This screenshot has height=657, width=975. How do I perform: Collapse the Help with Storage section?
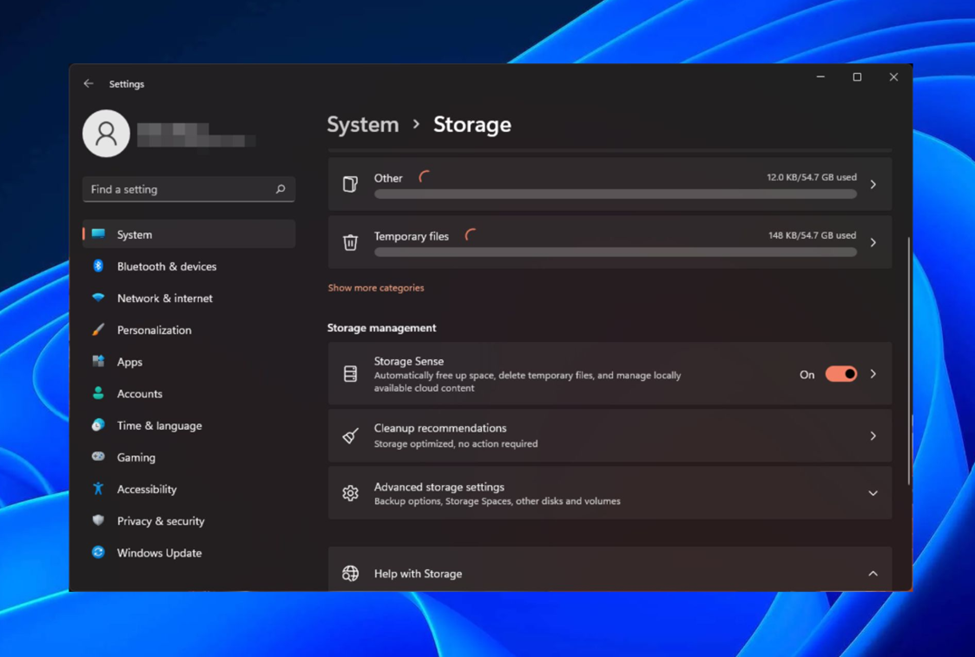[873, 573]
